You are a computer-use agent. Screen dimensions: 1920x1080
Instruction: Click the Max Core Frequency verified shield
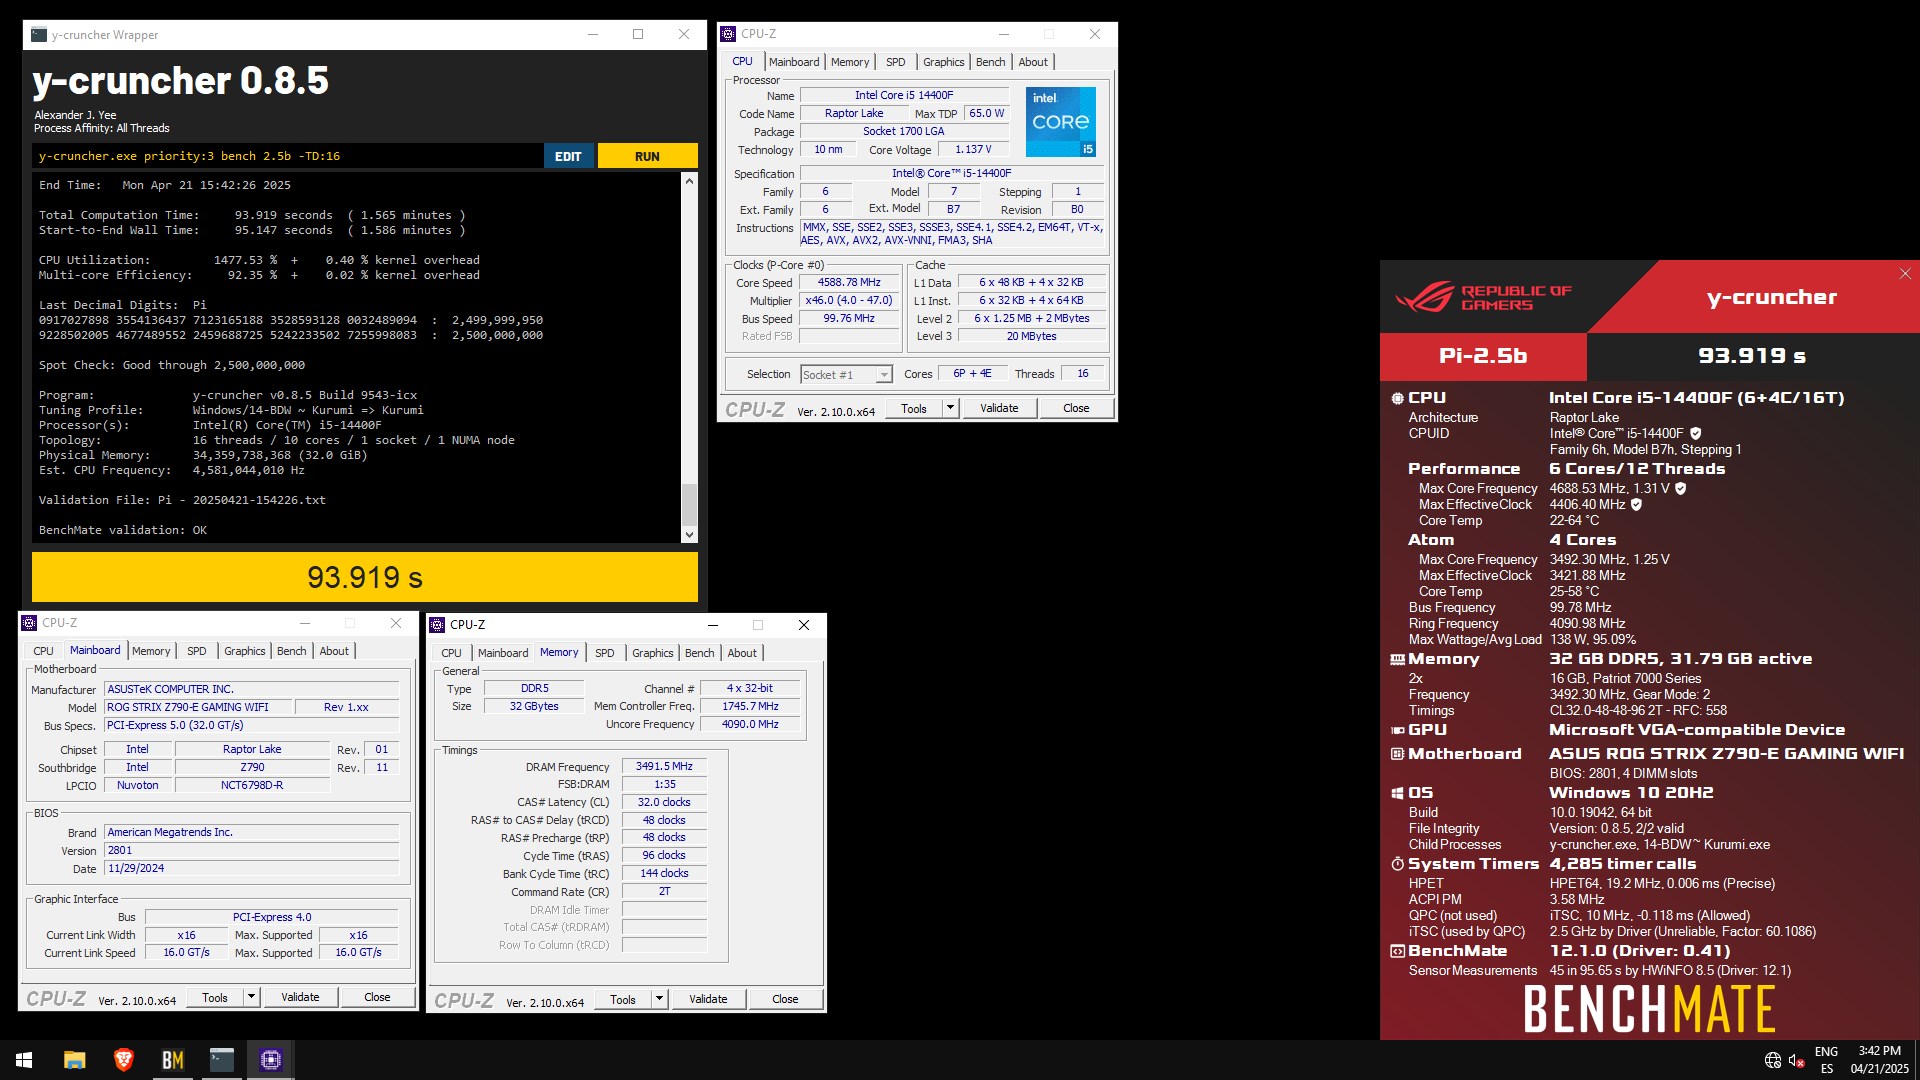coord(1680,489)
